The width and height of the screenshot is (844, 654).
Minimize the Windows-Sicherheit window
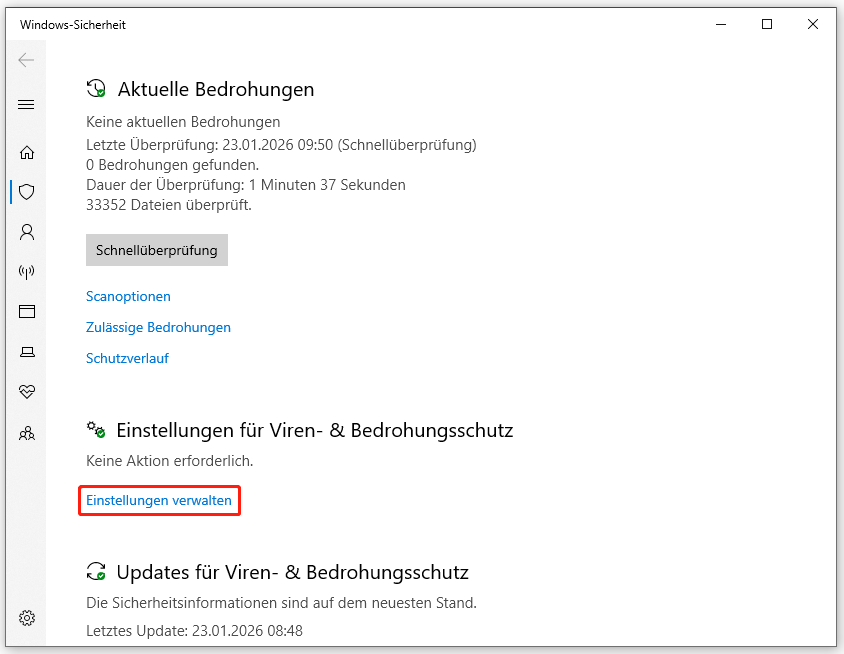click(721, 24)
